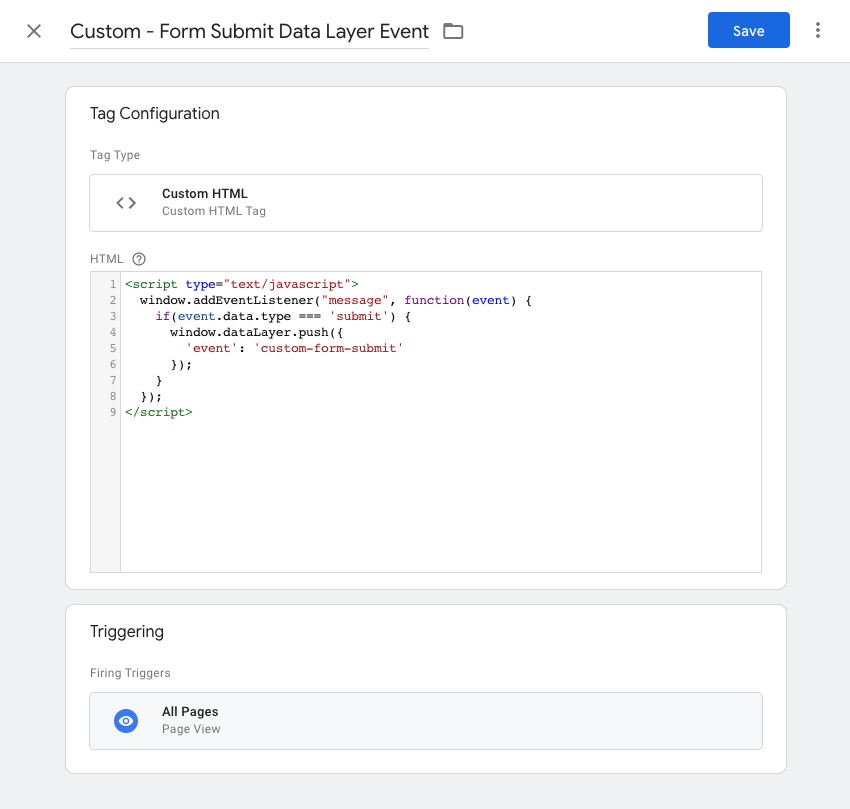Click the Tag Configuration heading
The width and height of the screenshot is (850, 809).
tap(154, 113)
